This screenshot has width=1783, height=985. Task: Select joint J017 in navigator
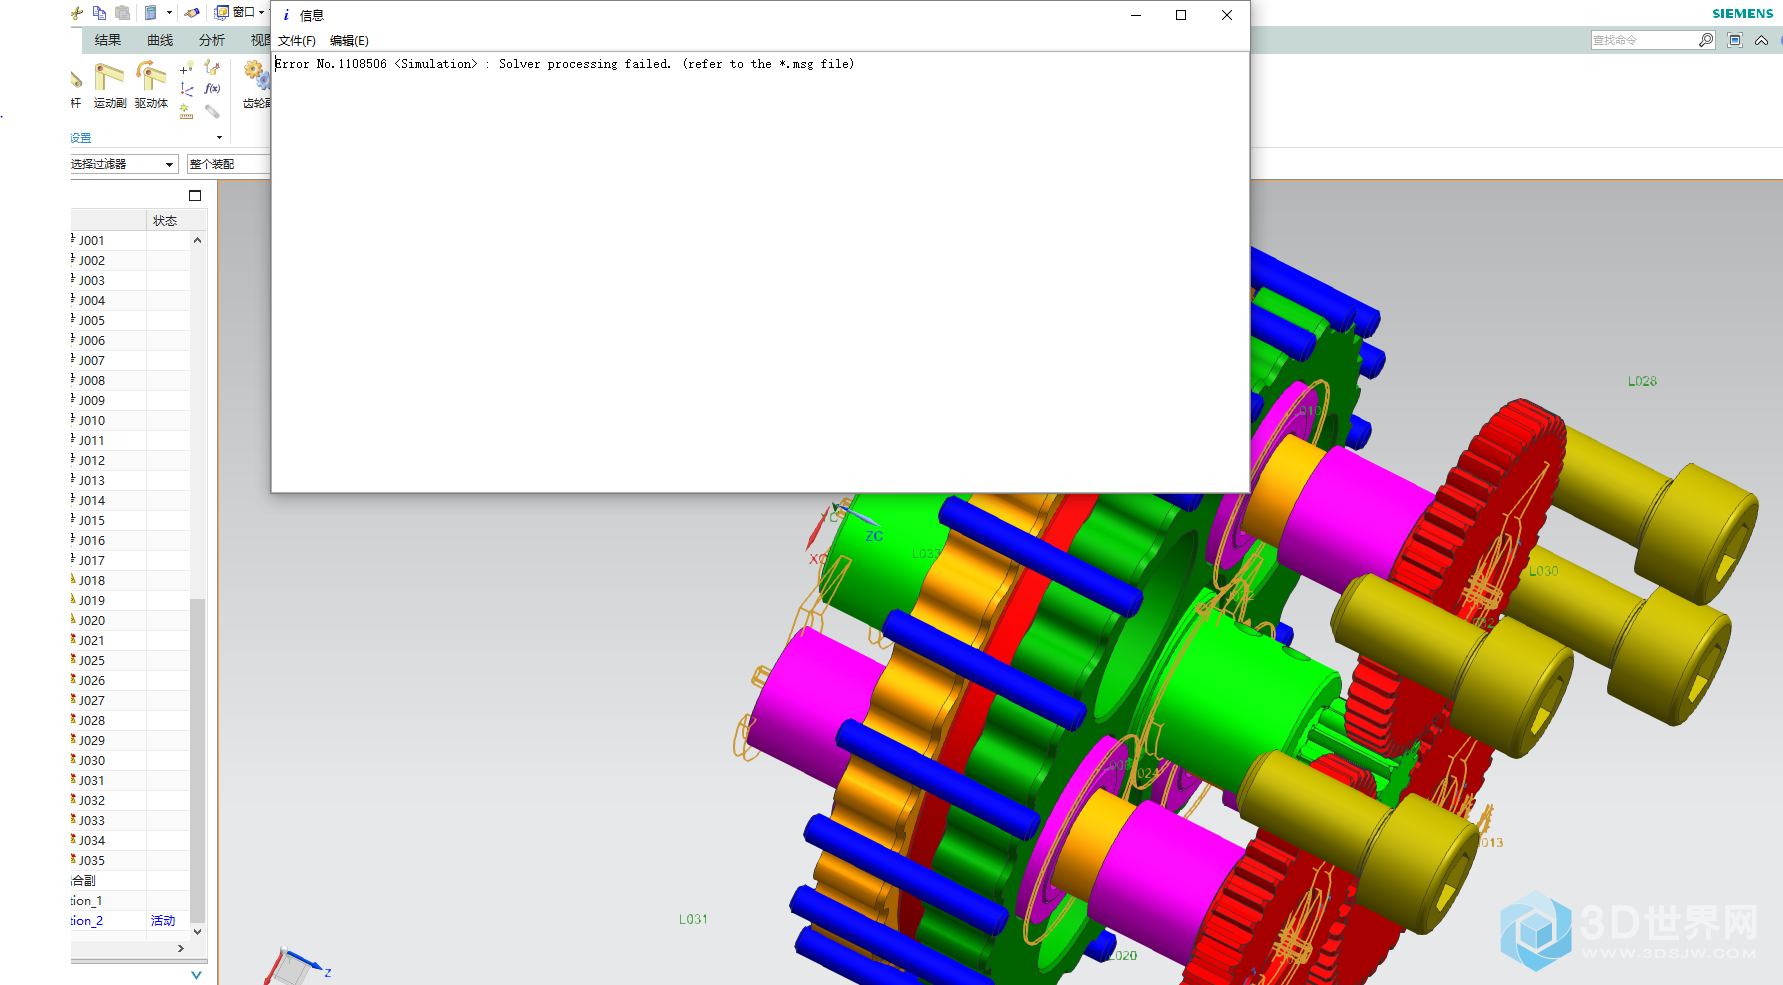point(91,561)
